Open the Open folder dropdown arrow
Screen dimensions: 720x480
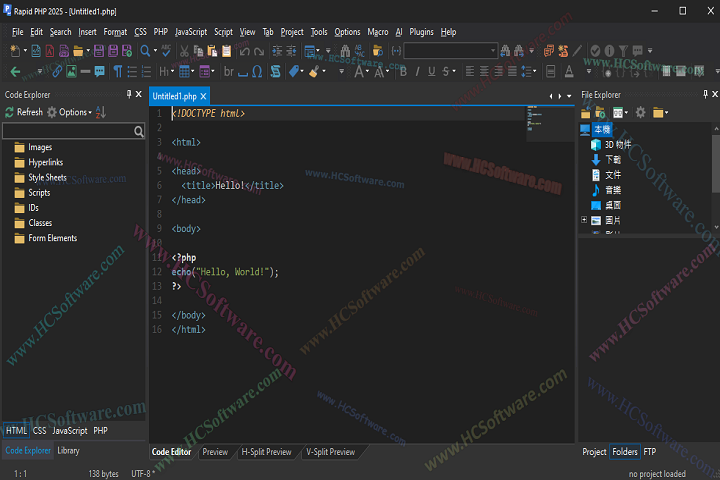(88, 51)
